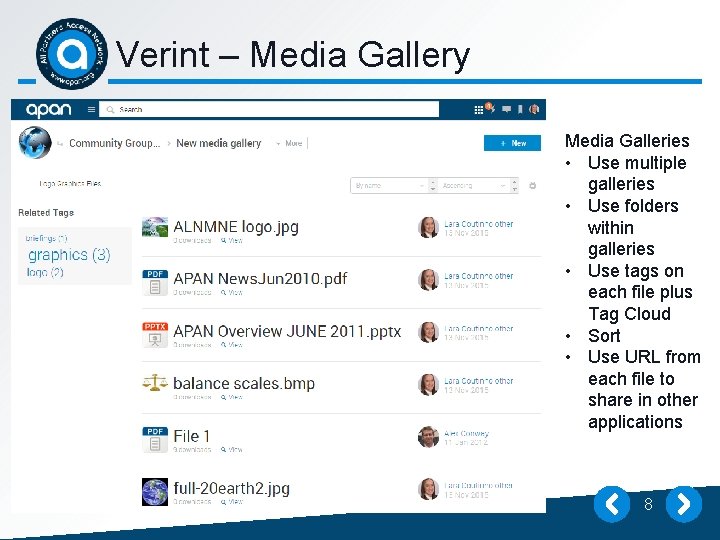This screenshot has width=720, height=540.
Task: Open balance scales.bmp file
Action: 244,383
